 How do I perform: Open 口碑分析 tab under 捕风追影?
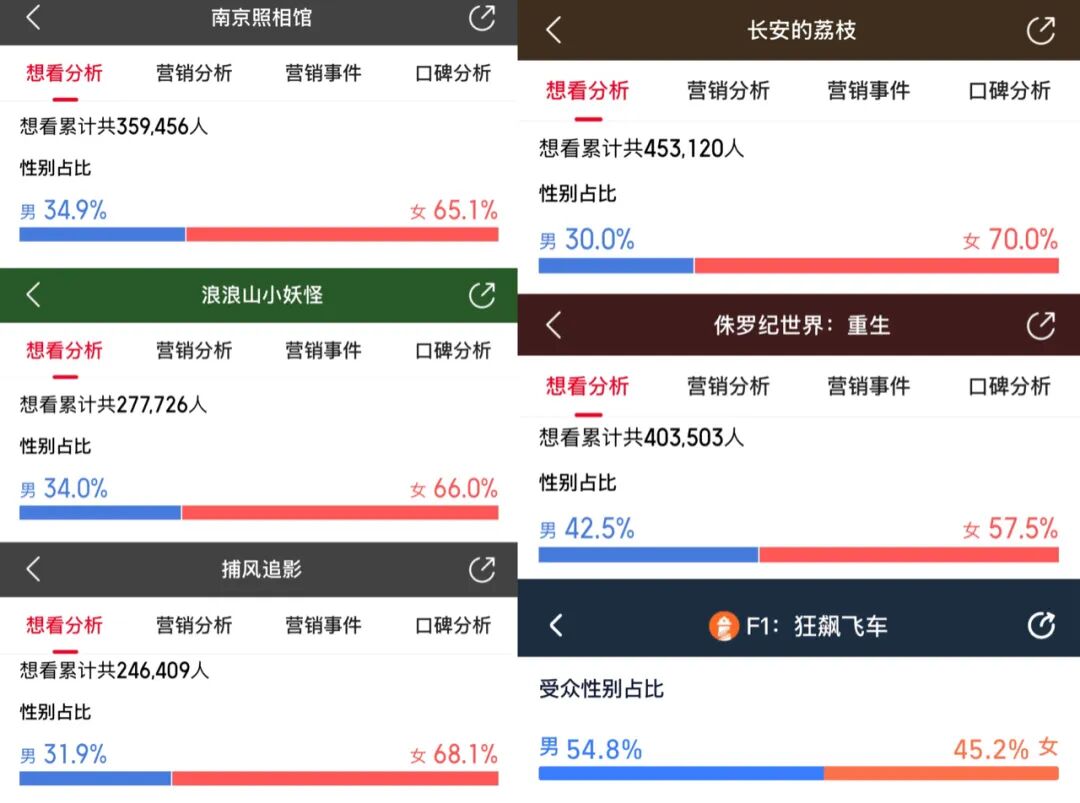click(x=453, y=625)
